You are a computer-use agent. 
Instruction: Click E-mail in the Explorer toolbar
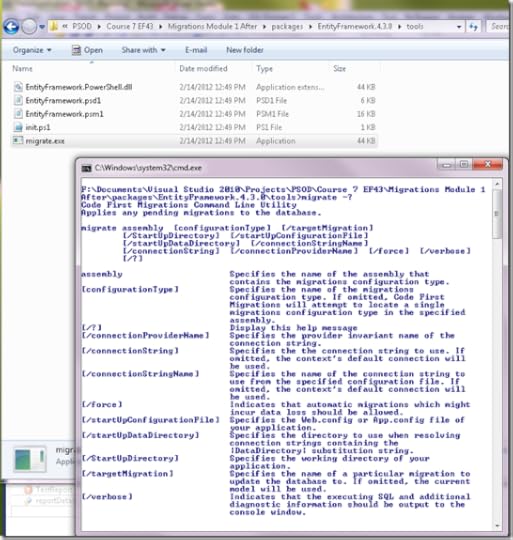[196, 50]
